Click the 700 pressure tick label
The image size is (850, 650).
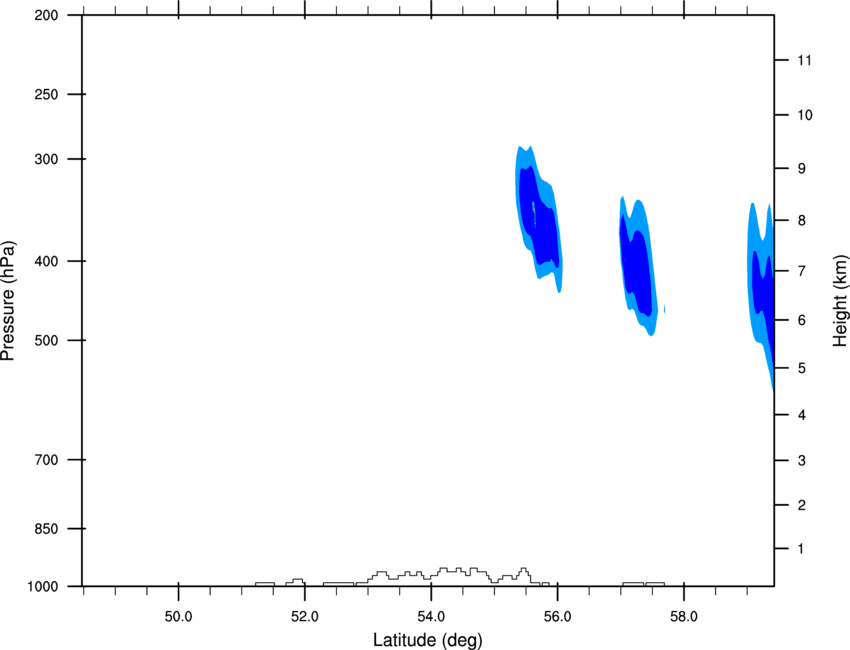pyautogui.click(x=46, y=460)
